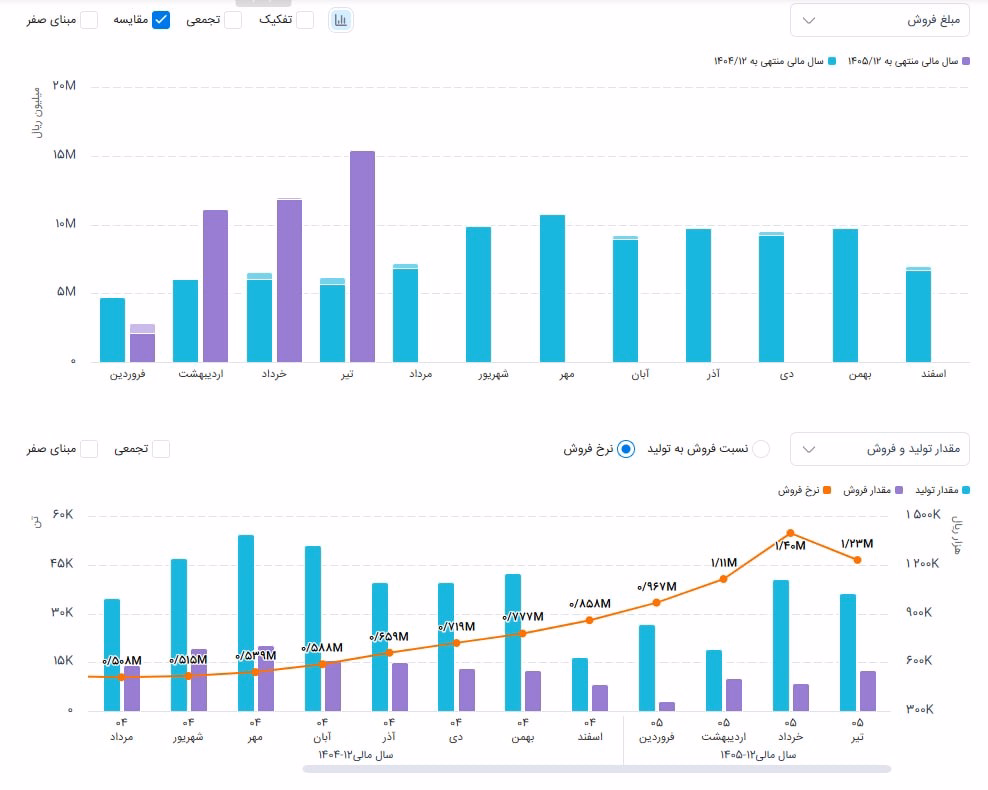The height and width of the screenshot is (790, 988).
Task: Enable the تجمعی checkbox on top chart
Action: pyautogui.click(x=233, y=20)
